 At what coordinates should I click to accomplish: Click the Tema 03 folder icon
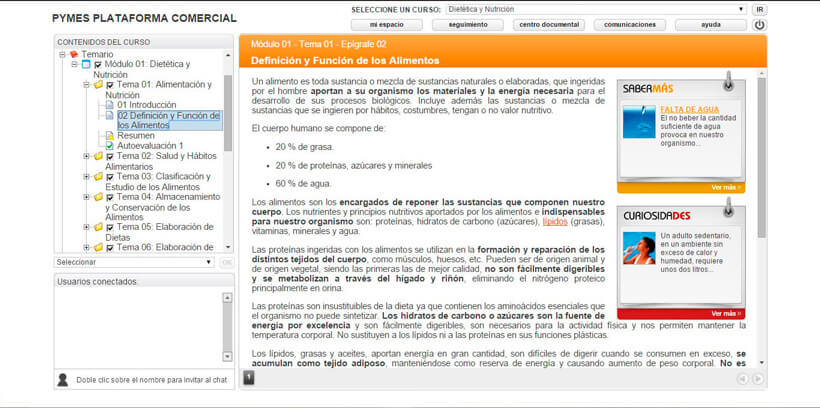98,177
